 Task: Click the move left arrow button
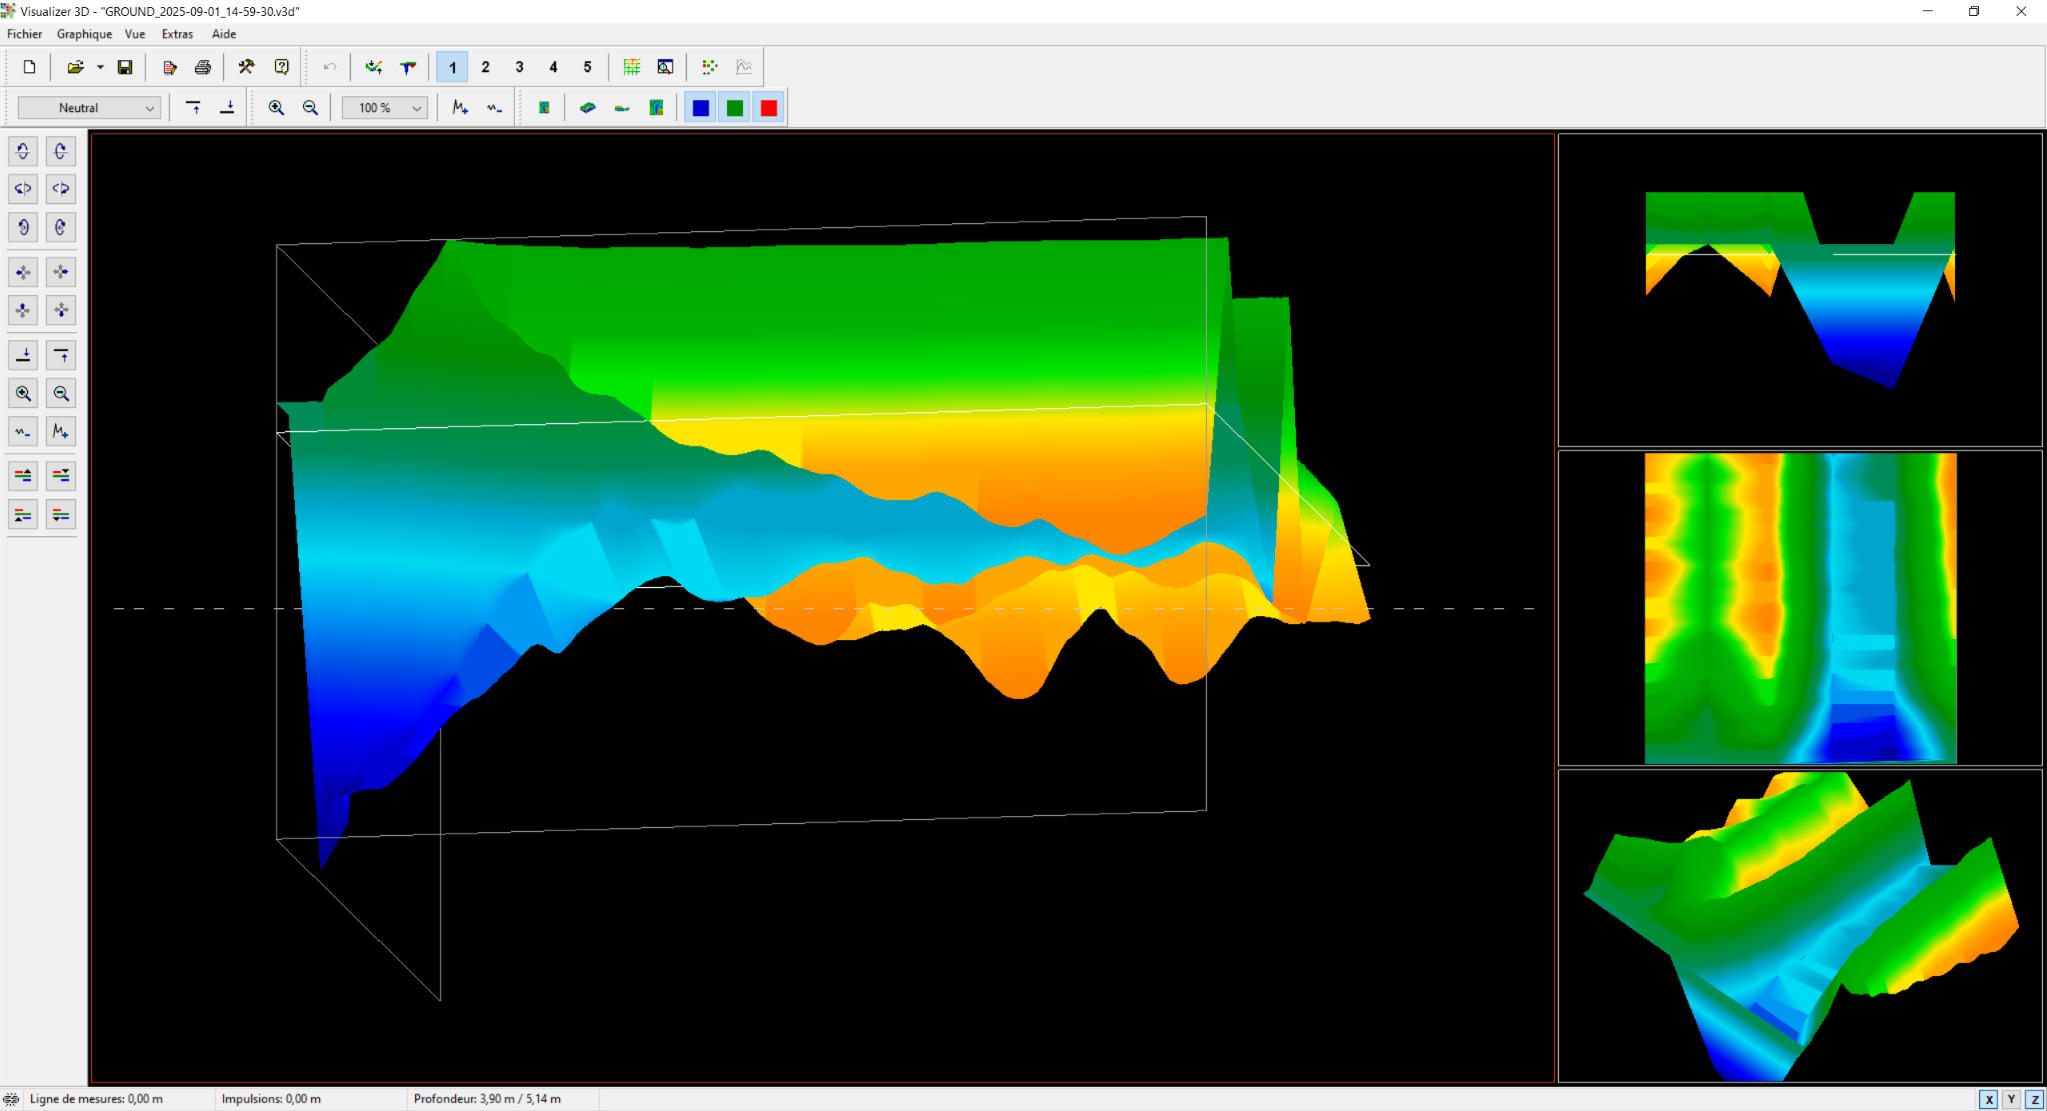(x=23, y=272)
